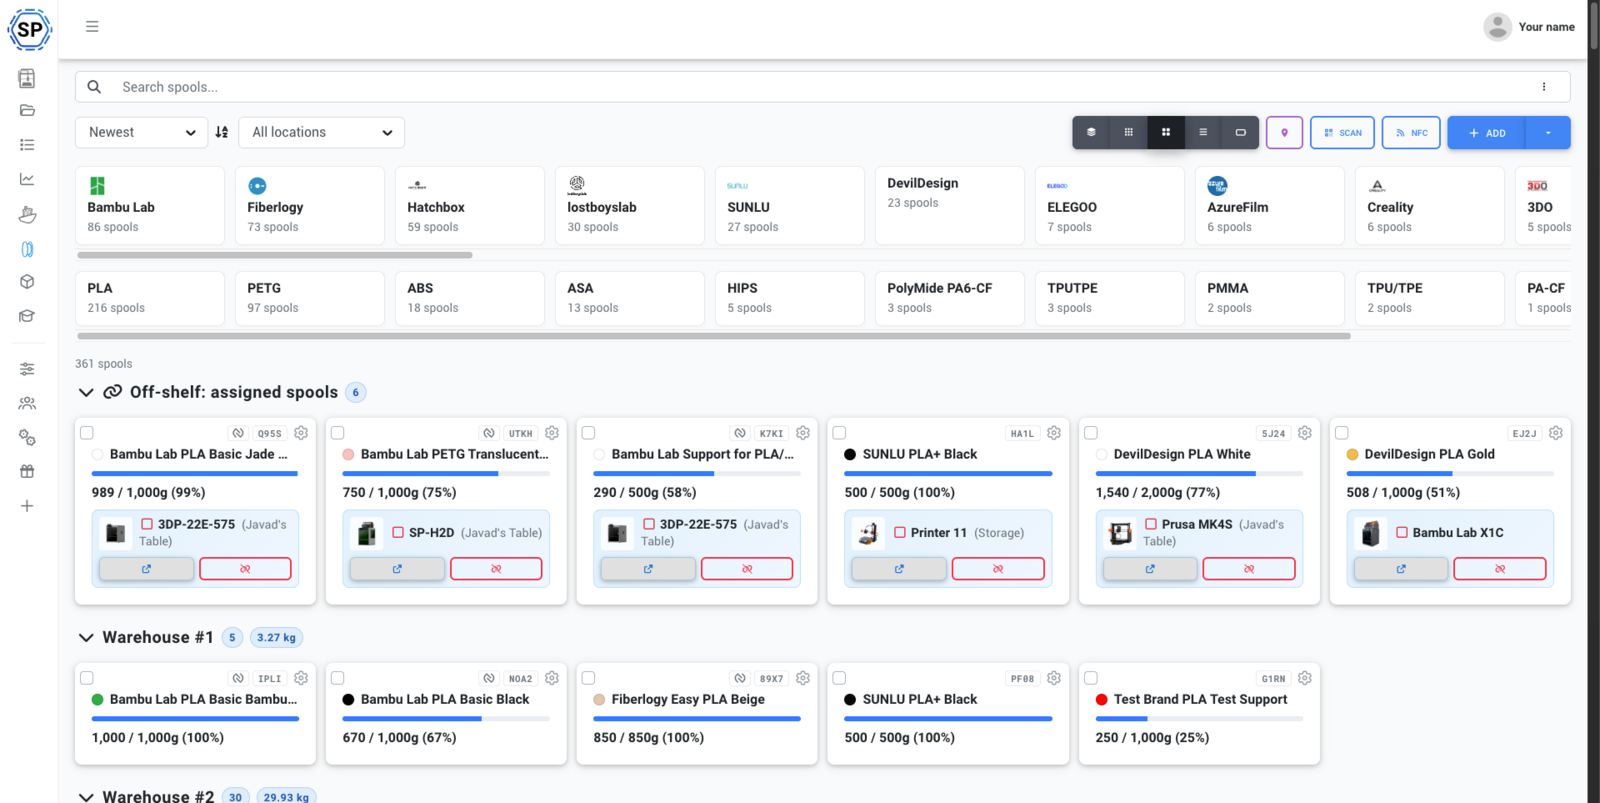Viewport: 1600px width, 803px height.
Task: Collapse the Warehouse #2 section
Action: [x=86, y=796]
